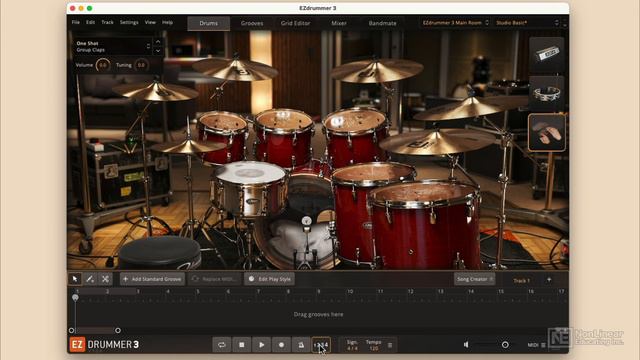
Task: Open the Grid Editor tab
Action: 296,23
